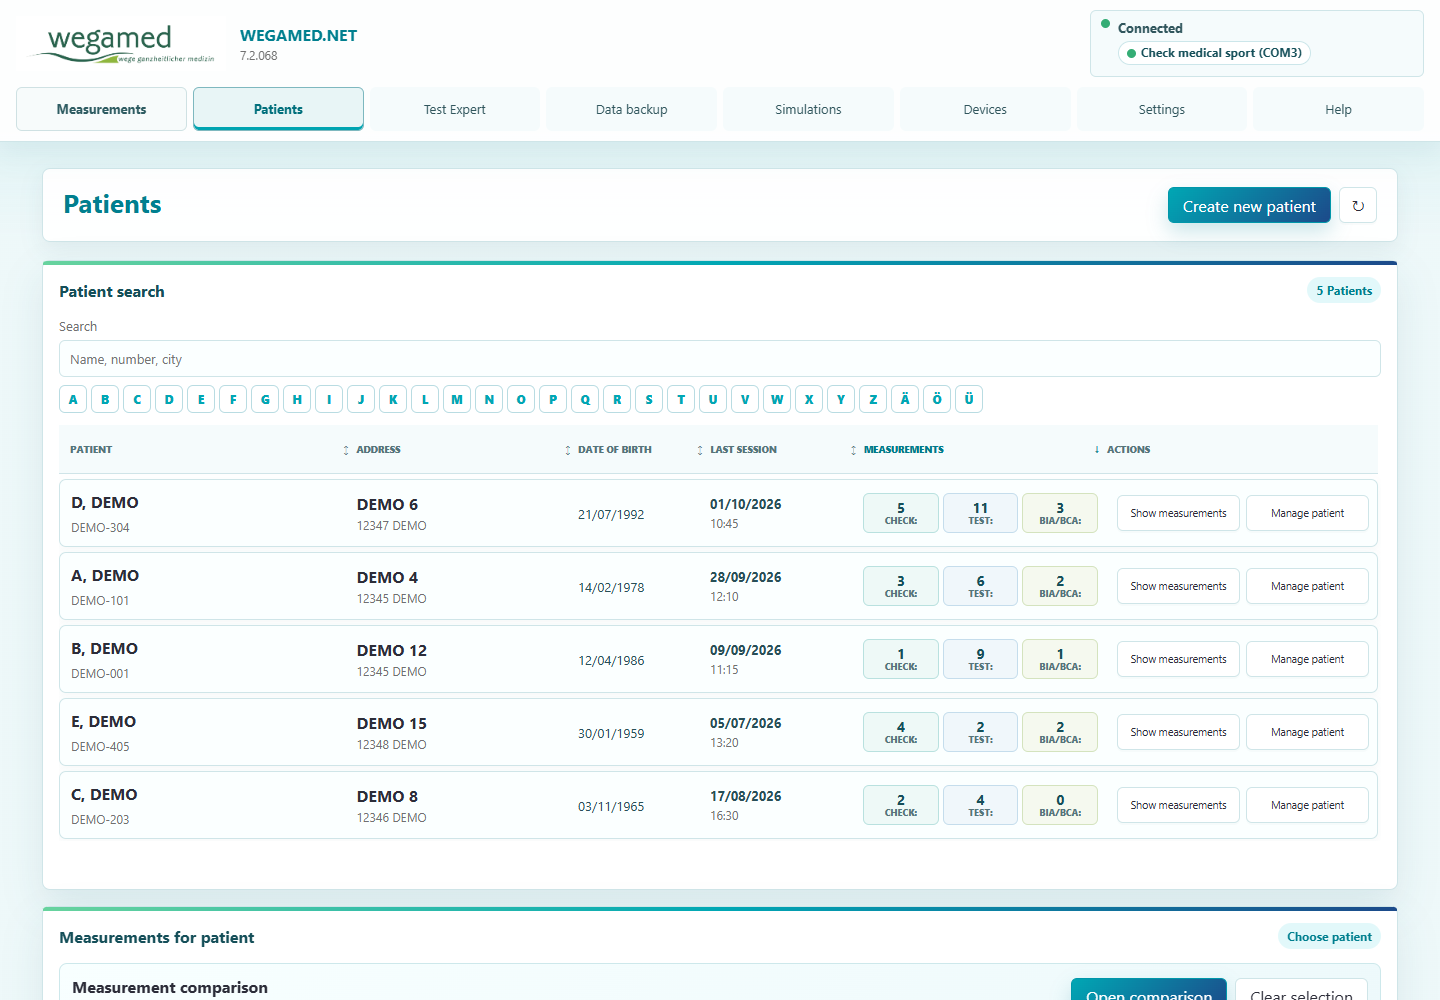The image size is (1440, 1000).
Task: Click the Check medical sport (COM3) device chip
Action: pyautogui.click(x=1214, y=53)
